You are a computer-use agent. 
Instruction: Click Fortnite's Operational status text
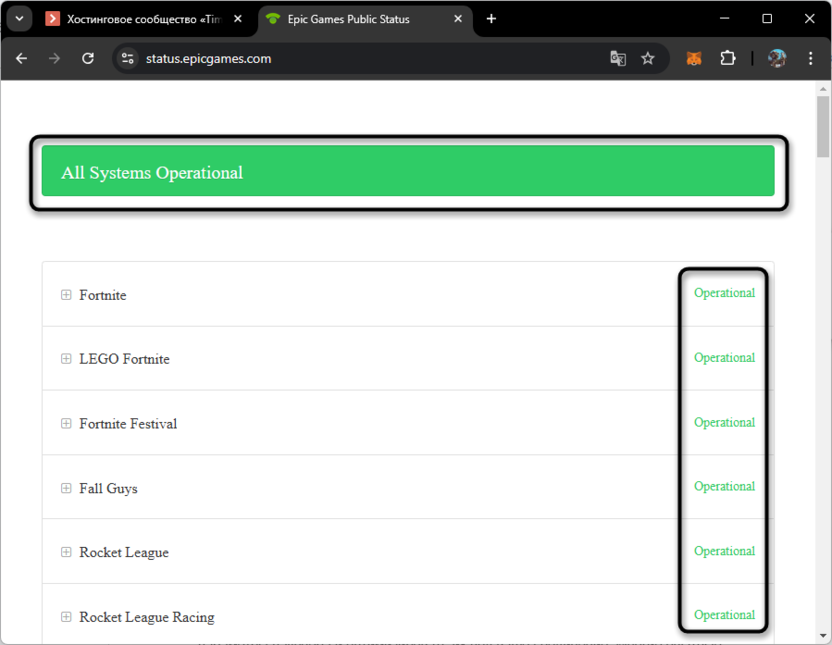pos(724,293)
